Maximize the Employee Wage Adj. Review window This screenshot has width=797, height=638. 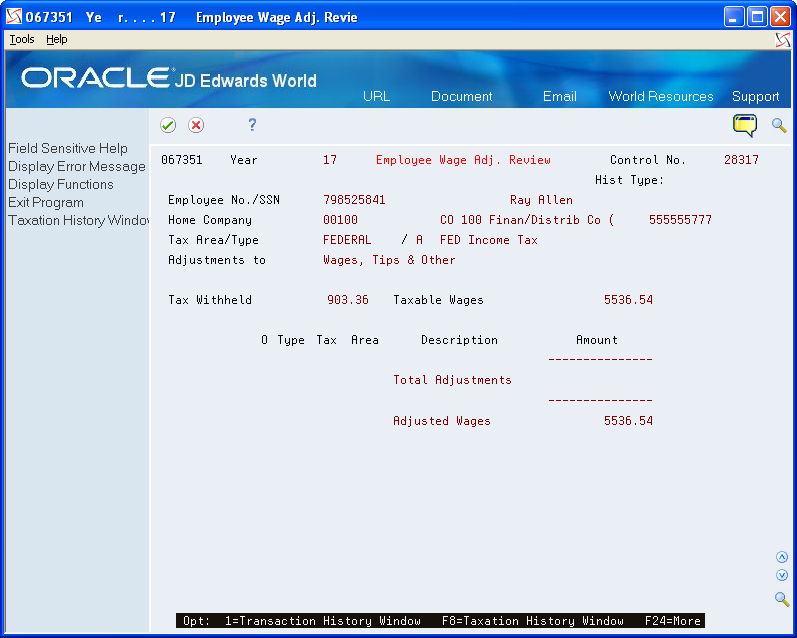[x=757, y=17]
